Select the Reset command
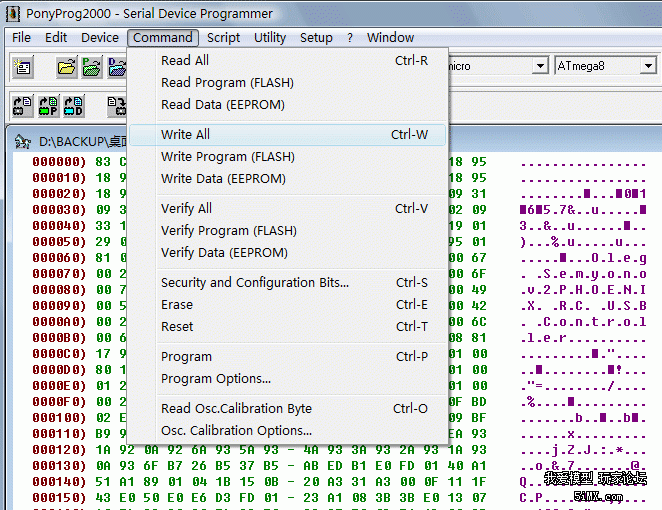 [x=287, y=326]
